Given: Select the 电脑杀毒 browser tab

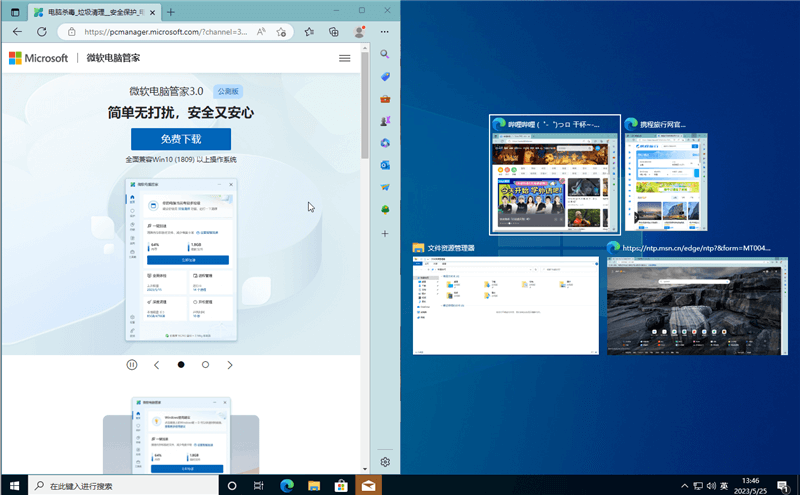Looking at the screenshot, I should pyautogui.click(x=95, y=12).
